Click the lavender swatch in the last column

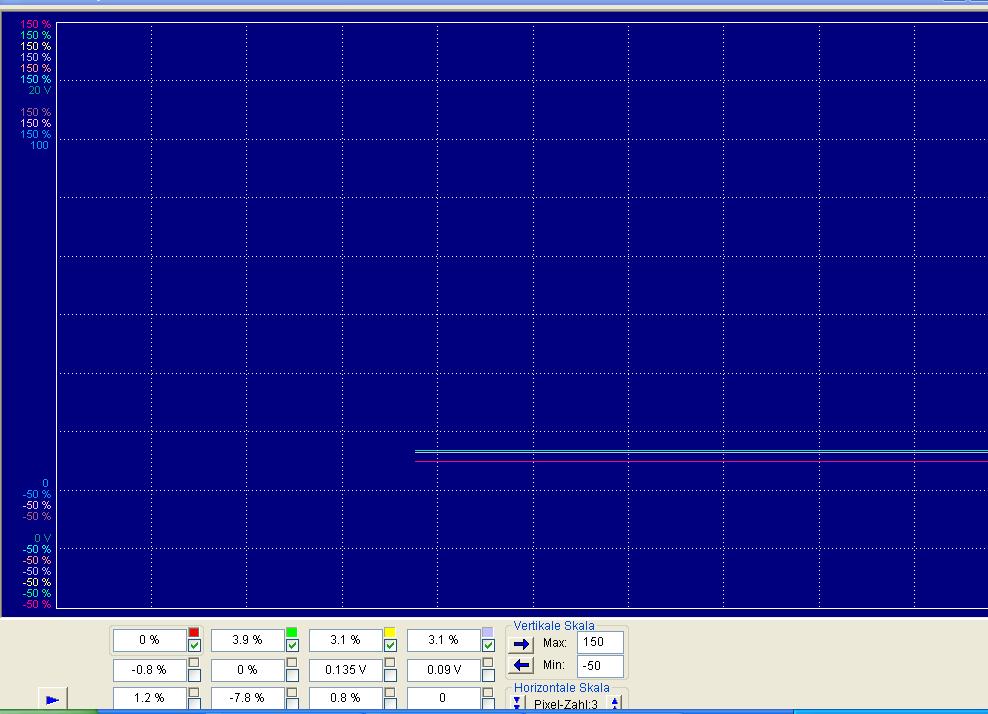coord(488,632)
